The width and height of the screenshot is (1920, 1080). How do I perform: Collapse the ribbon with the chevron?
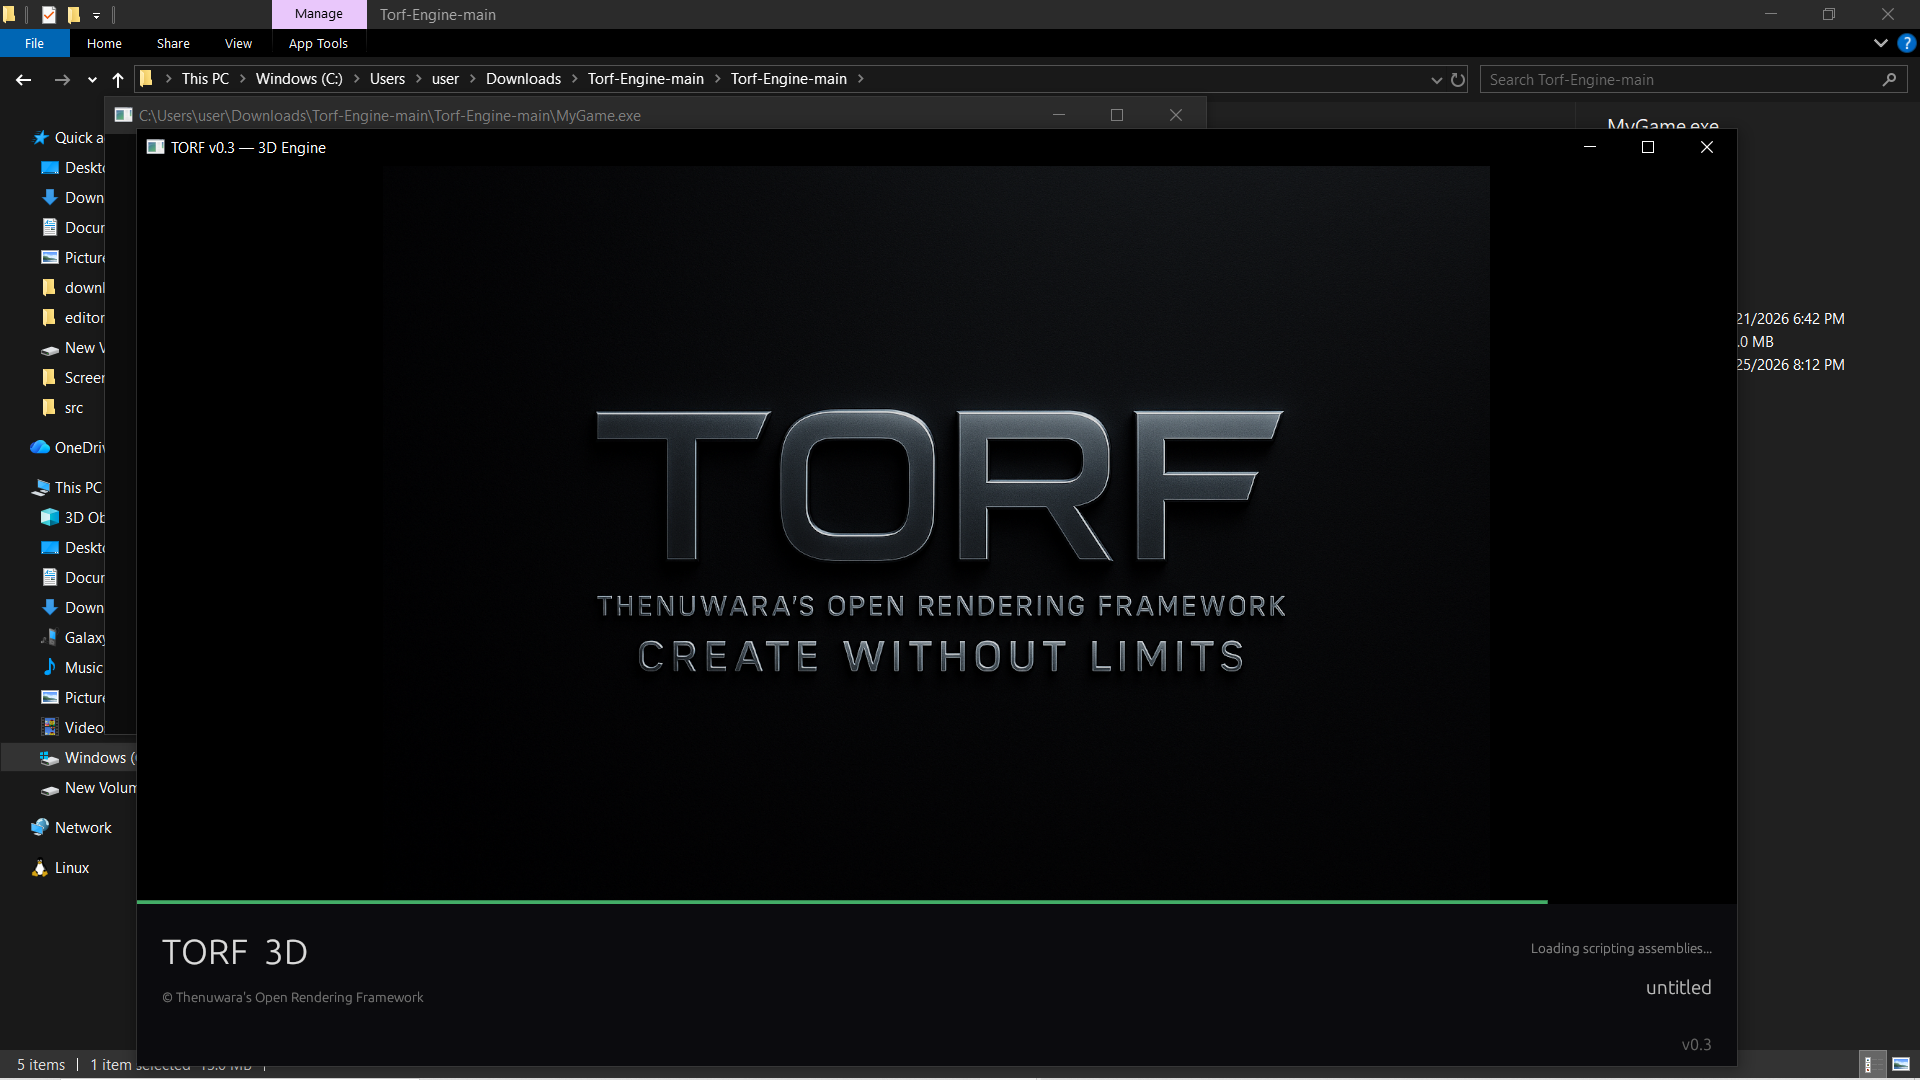[1880, 43]
